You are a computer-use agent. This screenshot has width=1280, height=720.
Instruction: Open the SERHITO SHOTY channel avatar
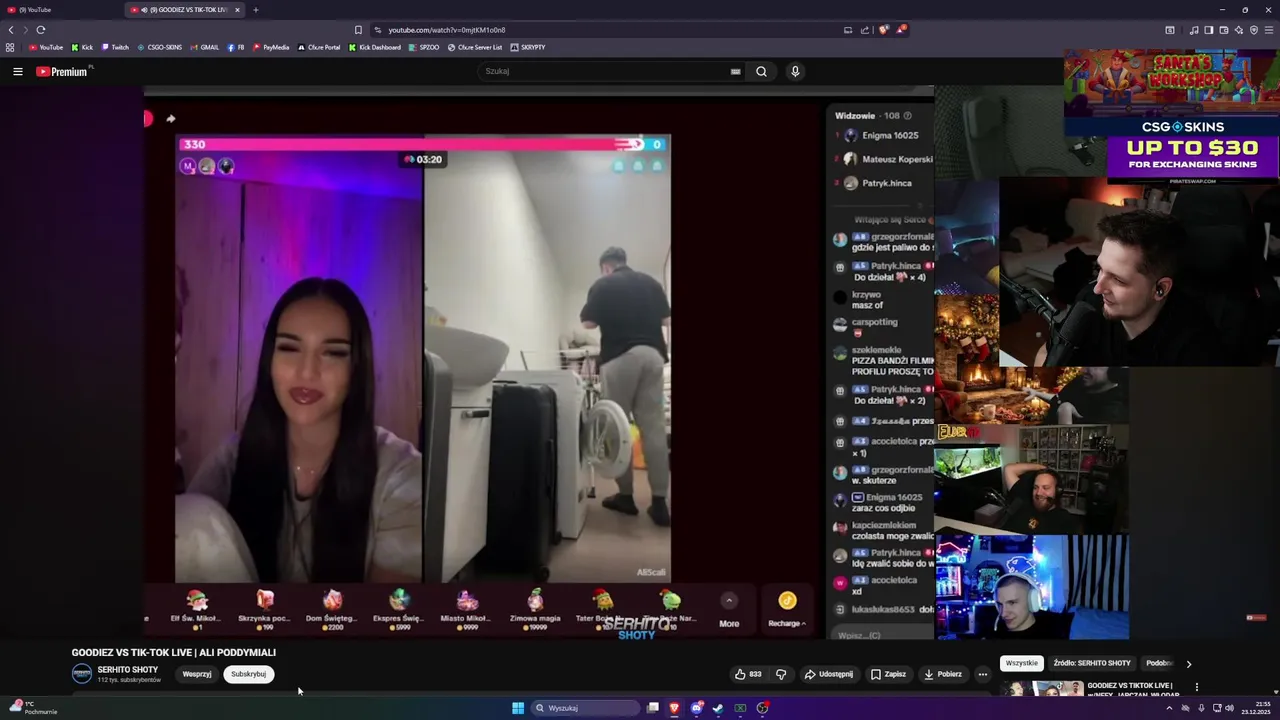tap(82, 674)
